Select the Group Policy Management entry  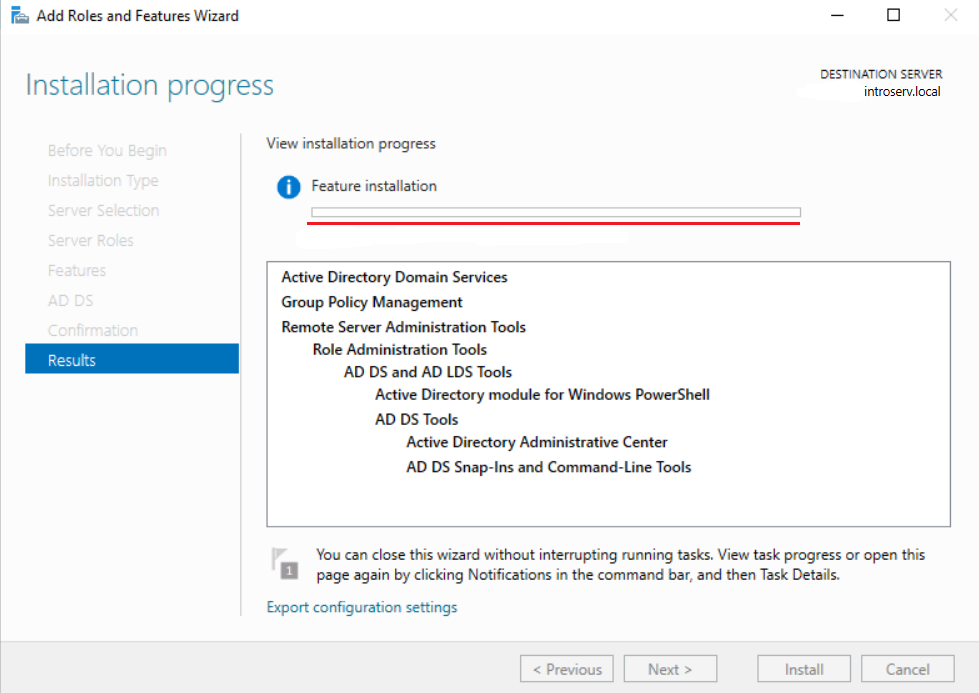point(371,302)
